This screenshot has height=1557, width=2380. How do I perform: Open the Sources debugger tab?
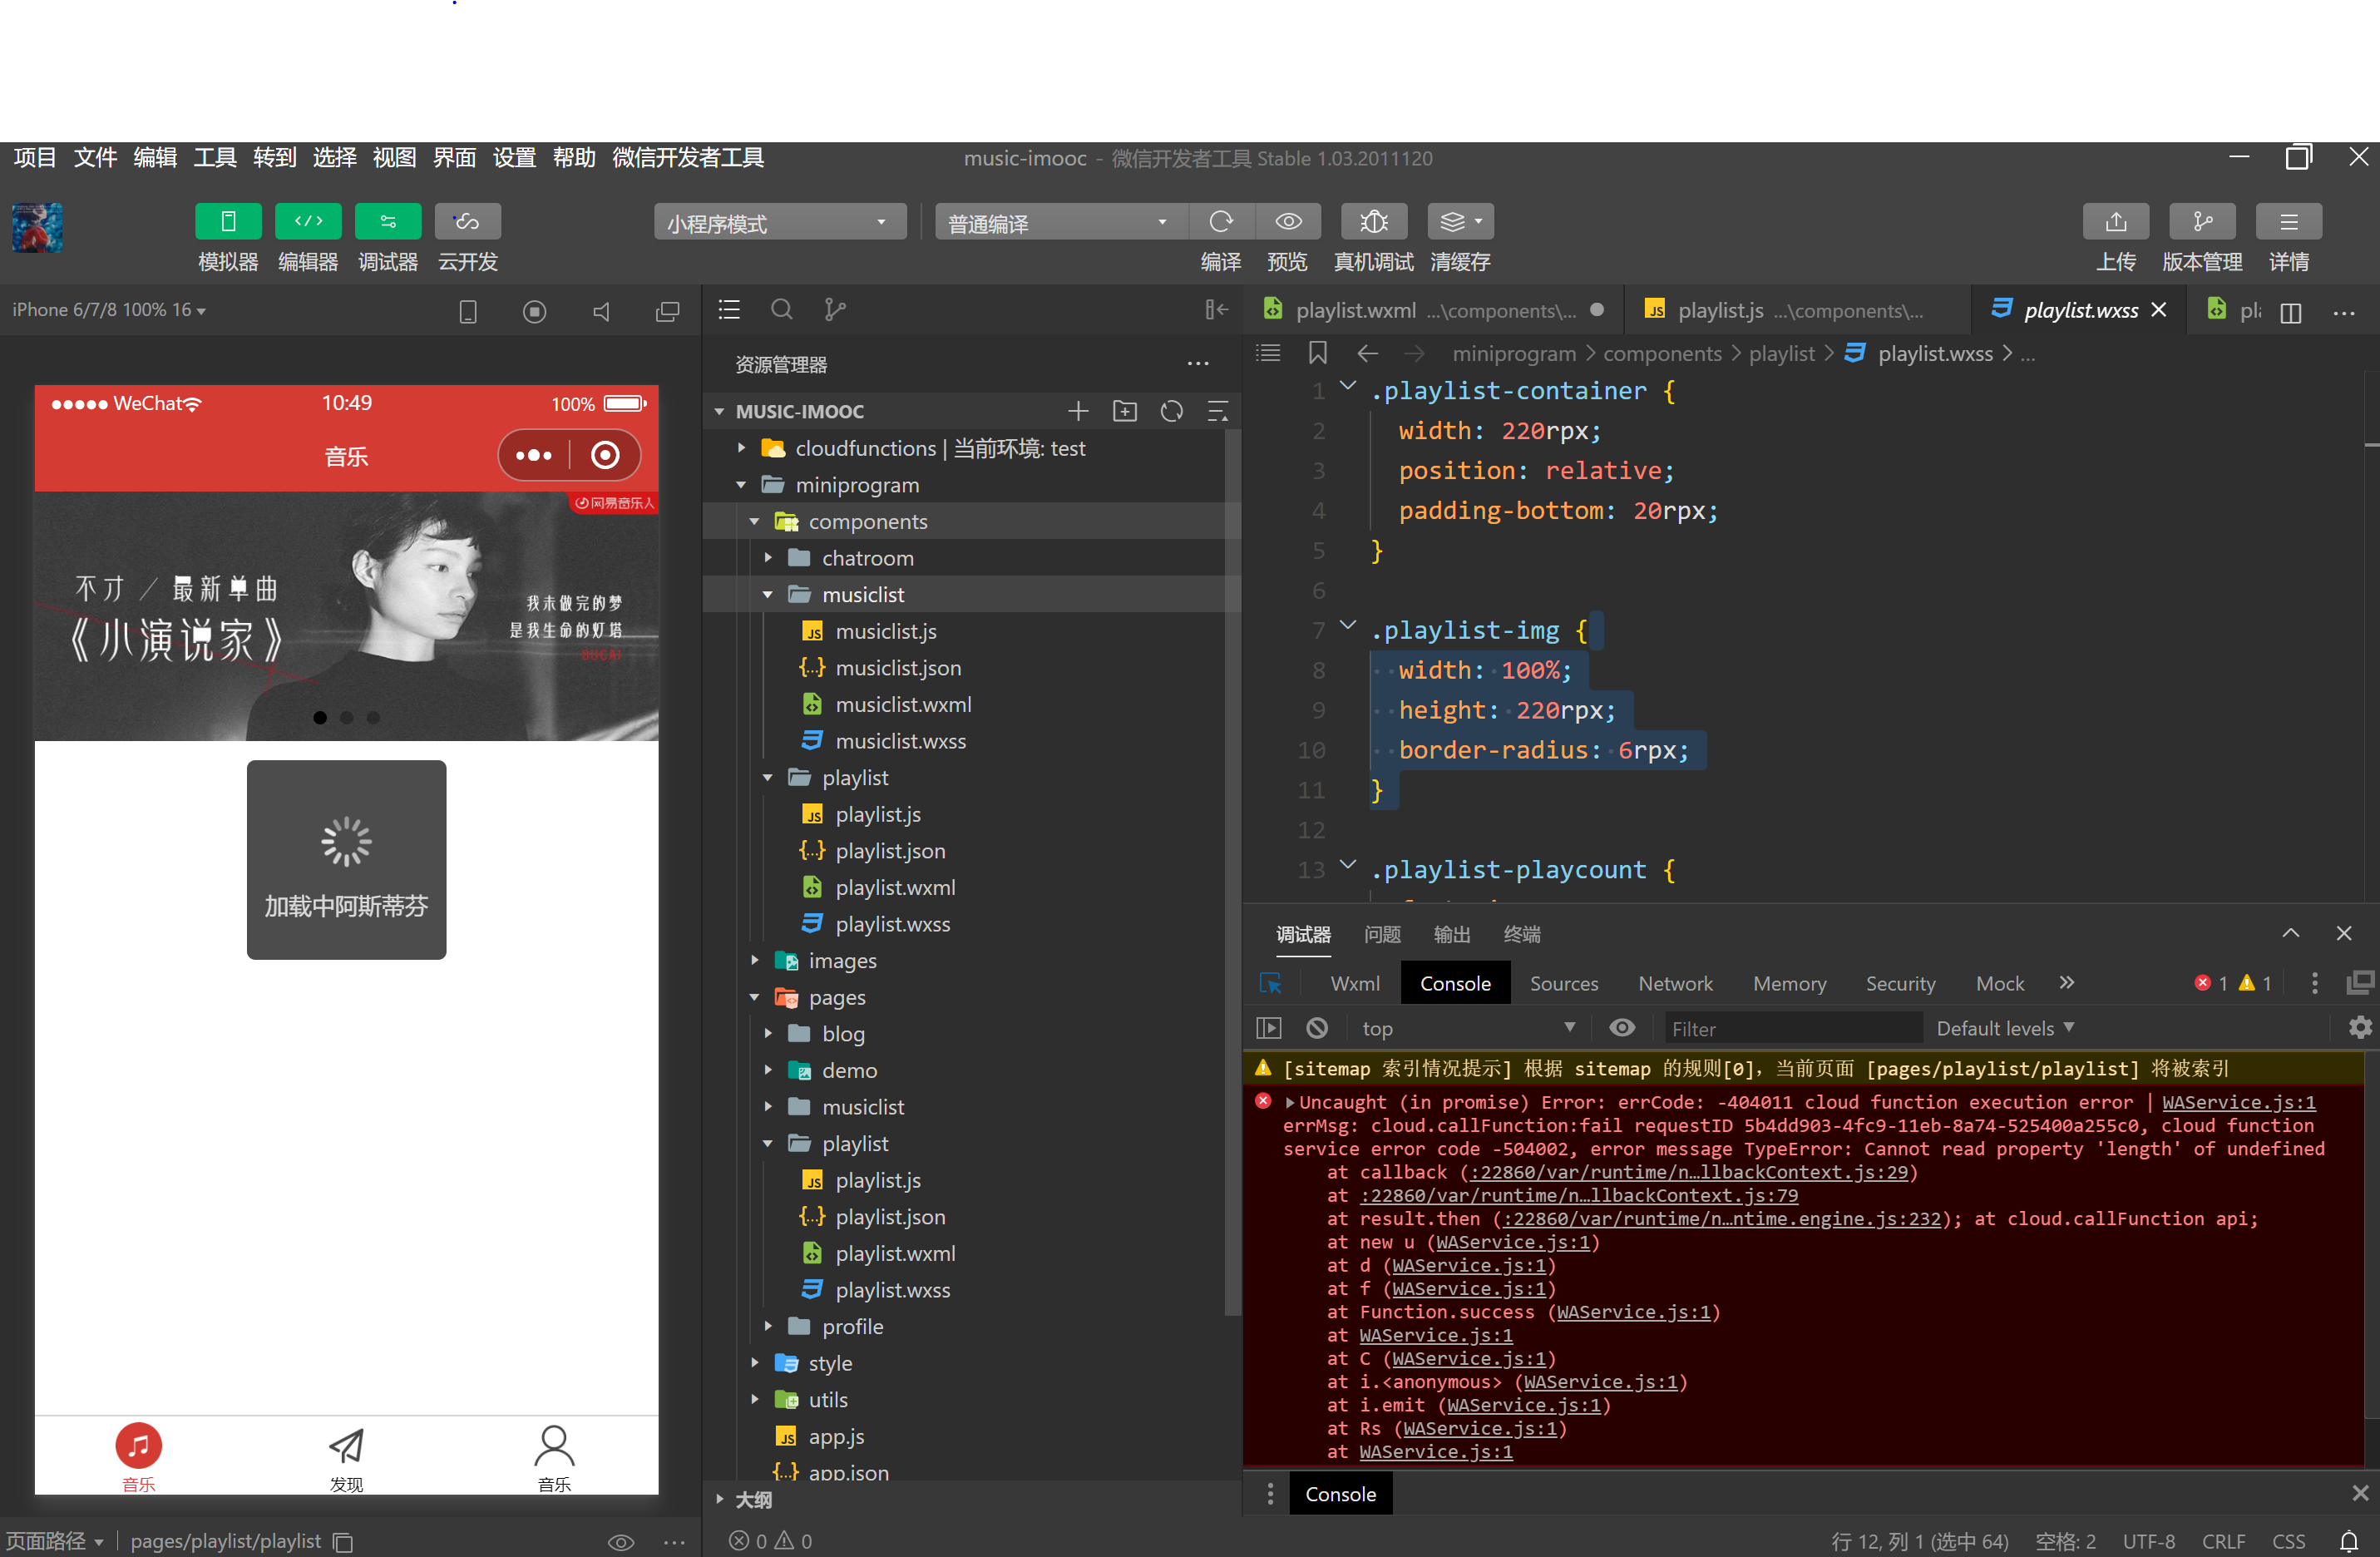[1564, 983]
